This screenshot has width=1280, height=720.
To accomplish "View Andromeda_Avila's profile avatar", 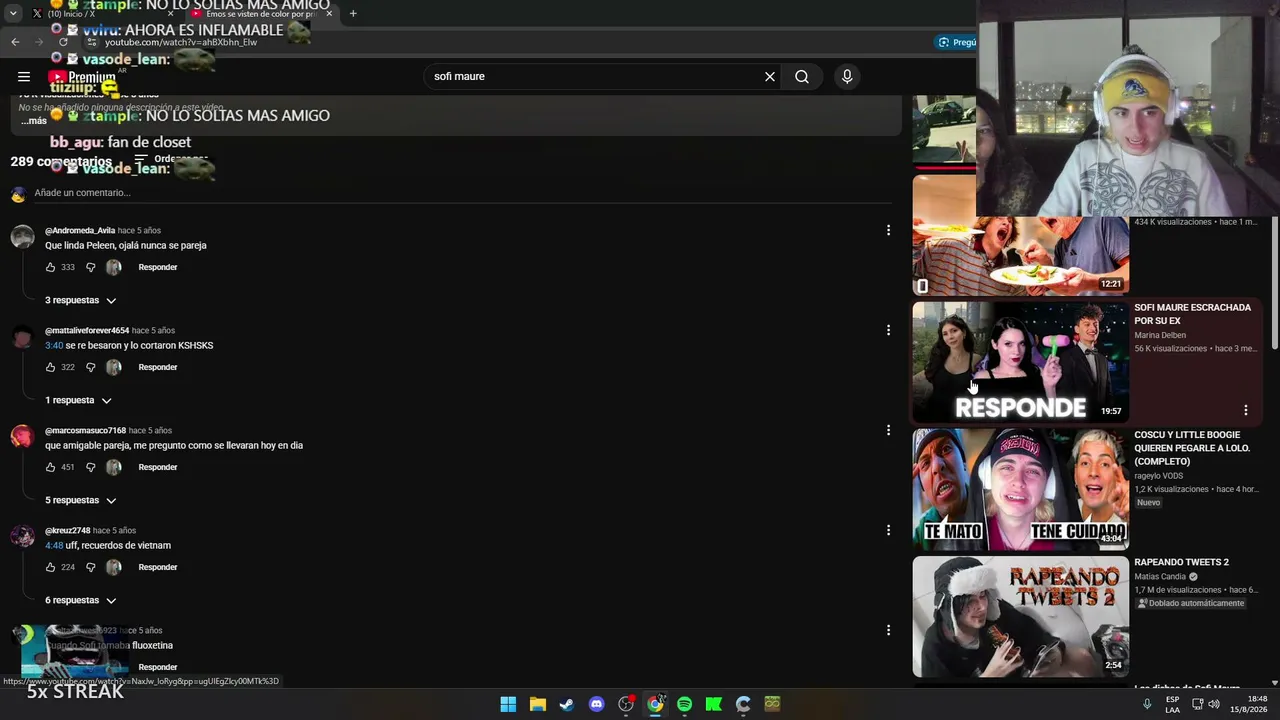I will [22, 236].
